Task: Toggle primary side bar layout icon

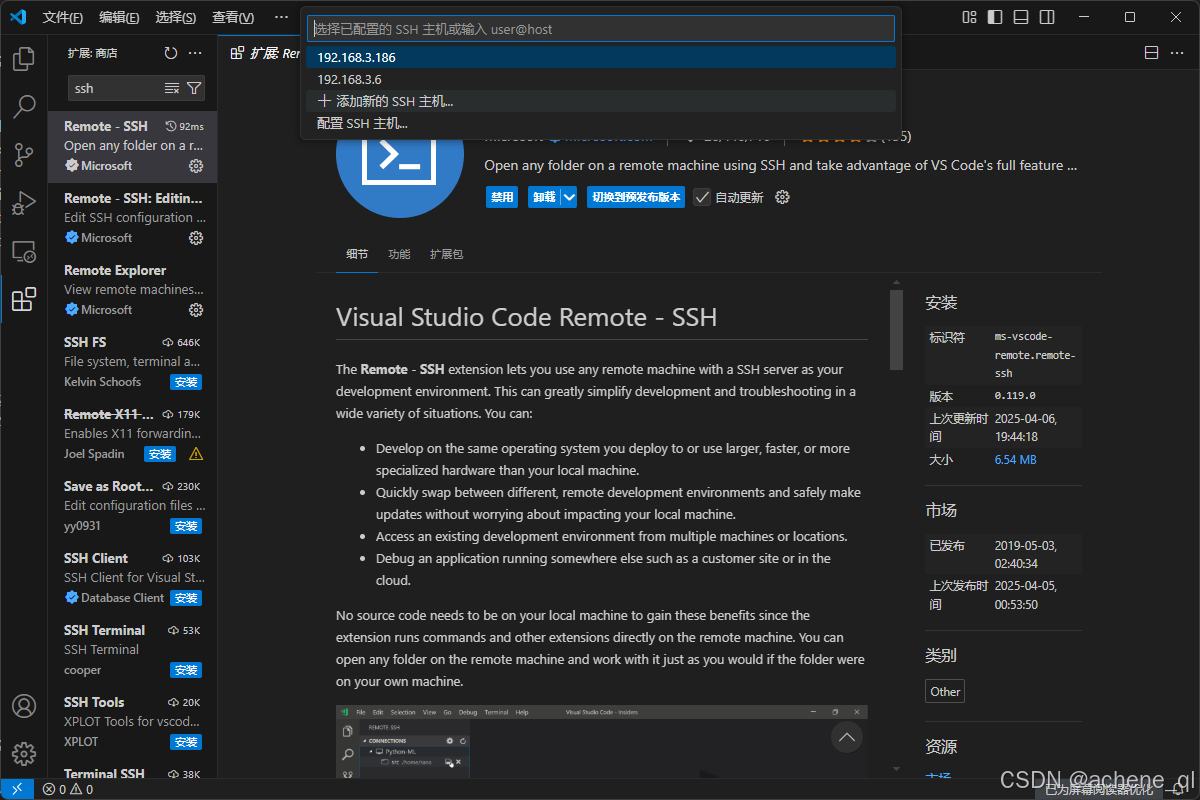Action: coord(994,17)
